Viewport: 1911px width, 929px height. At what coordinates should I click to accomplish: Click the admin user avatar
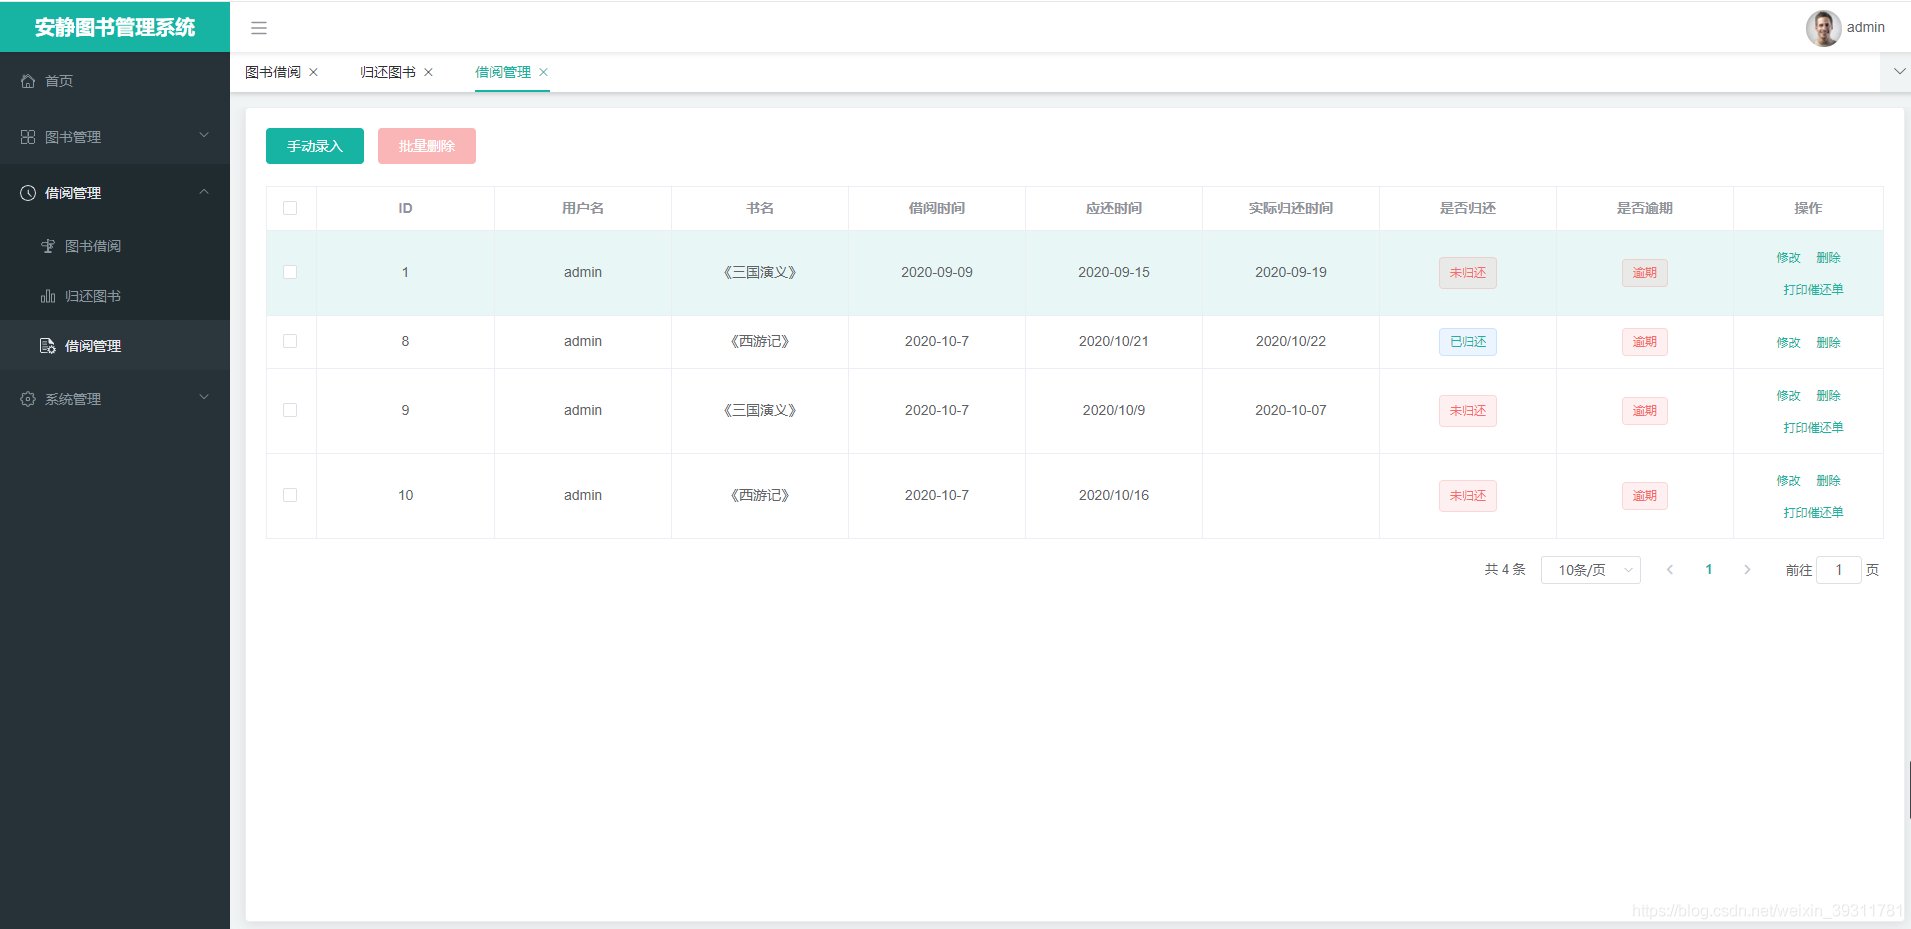1823,28
